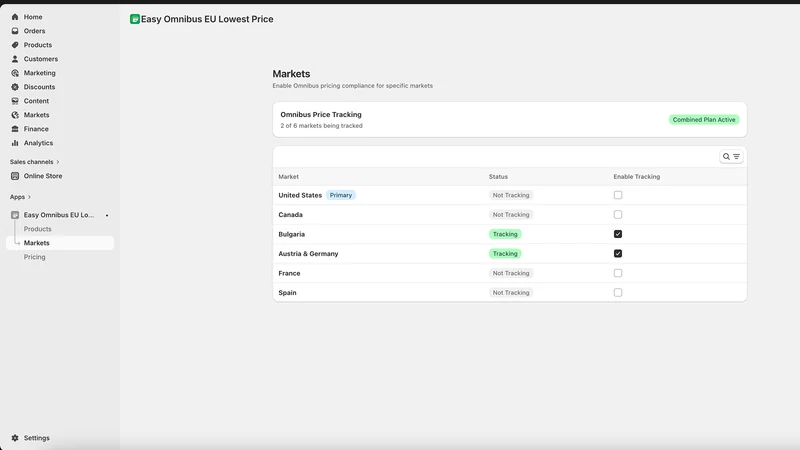The height and width of the screenshot is (450, 800).
Task: Enable tracking for Spain
Action: (618, 292)
